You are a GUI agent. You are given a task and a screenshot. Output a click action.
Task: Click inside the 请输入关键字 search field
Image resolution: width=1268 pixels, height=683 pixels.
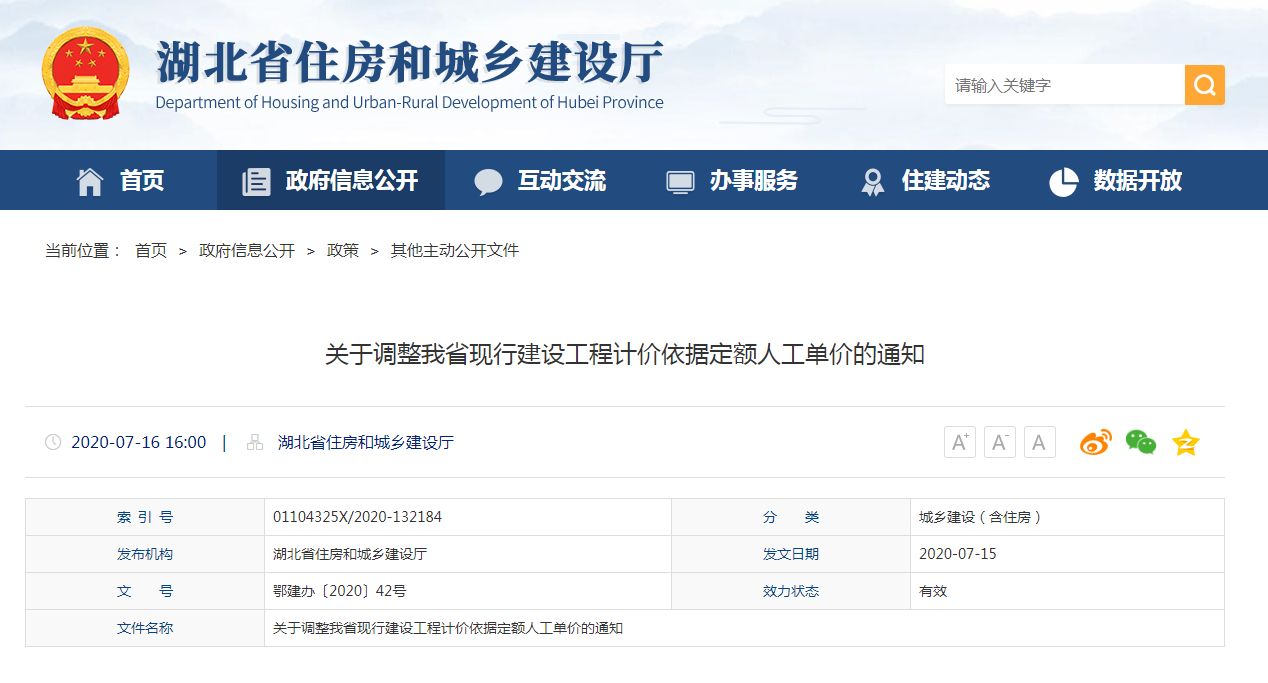tap(1060, 84)
